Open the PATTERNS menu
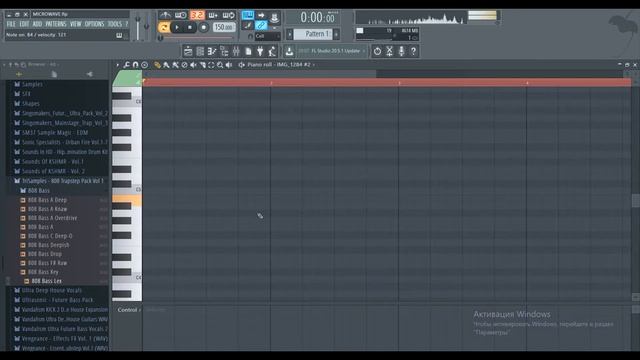 click(56, 24)
